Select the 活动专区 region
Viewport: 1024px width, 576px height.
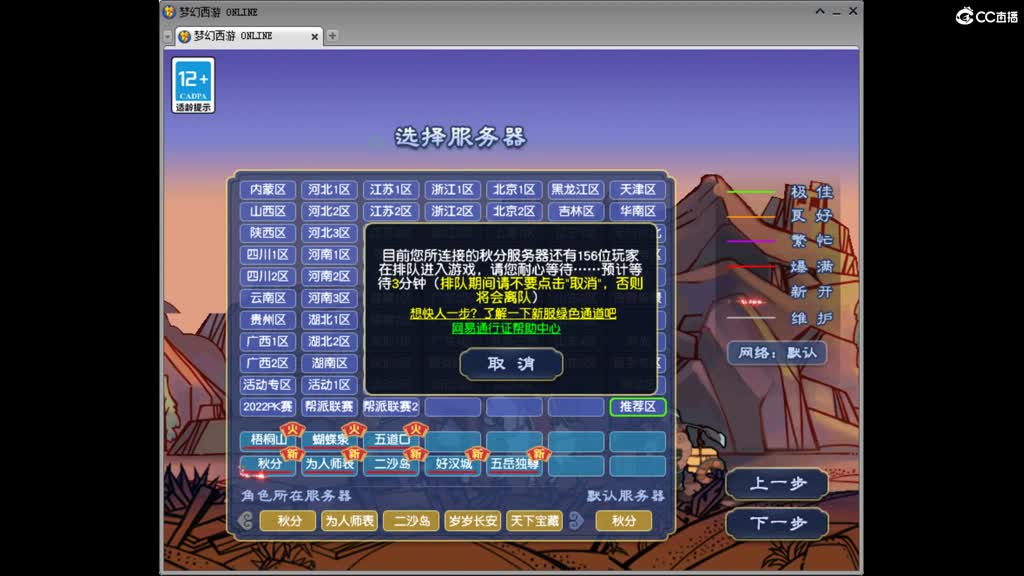(268, 385)
